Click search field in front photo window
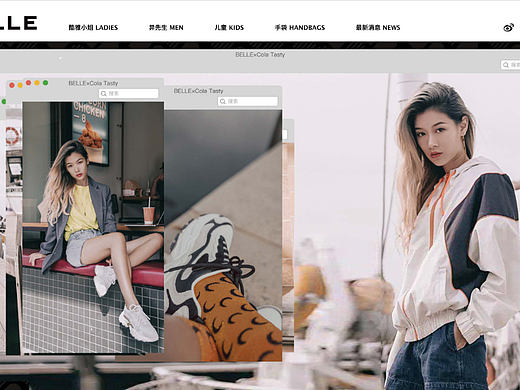Screen dimensions: 520x390 (x=129, y=93)
